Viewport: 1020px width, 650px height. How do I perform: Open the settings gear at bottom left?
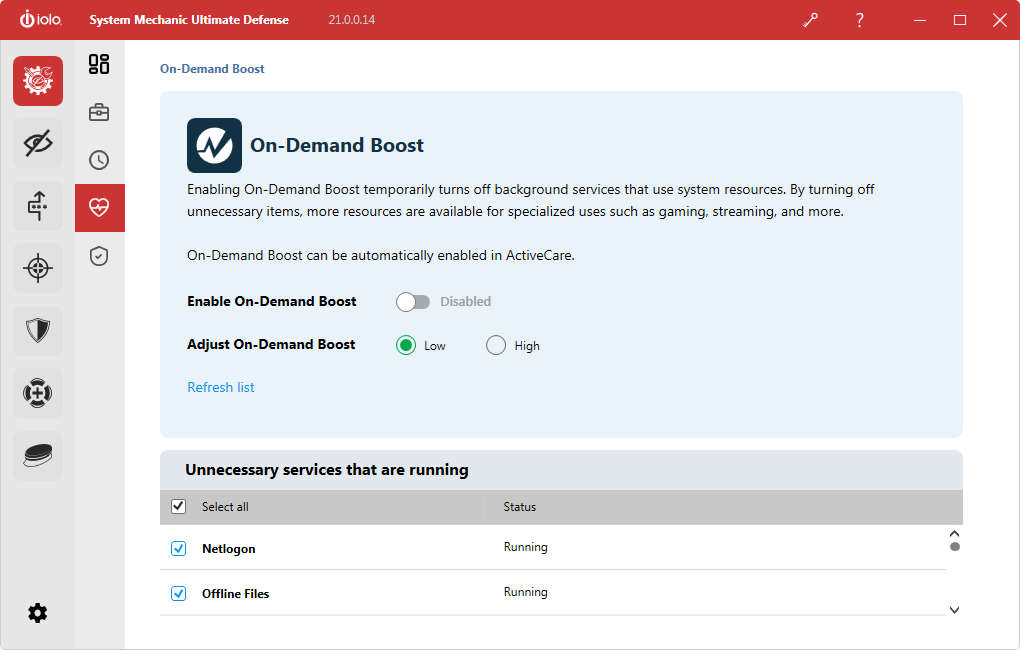38,613
